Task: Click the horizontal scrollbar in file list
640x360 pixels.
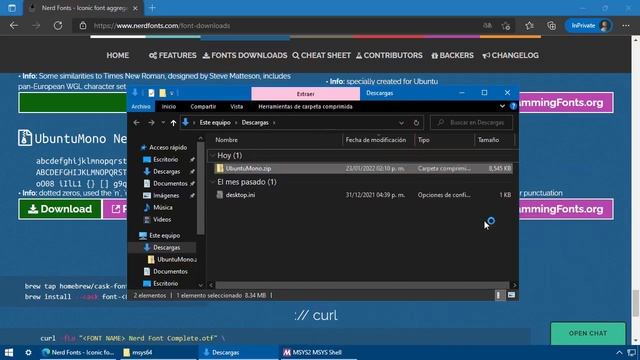Action: [x=362, y=285]
